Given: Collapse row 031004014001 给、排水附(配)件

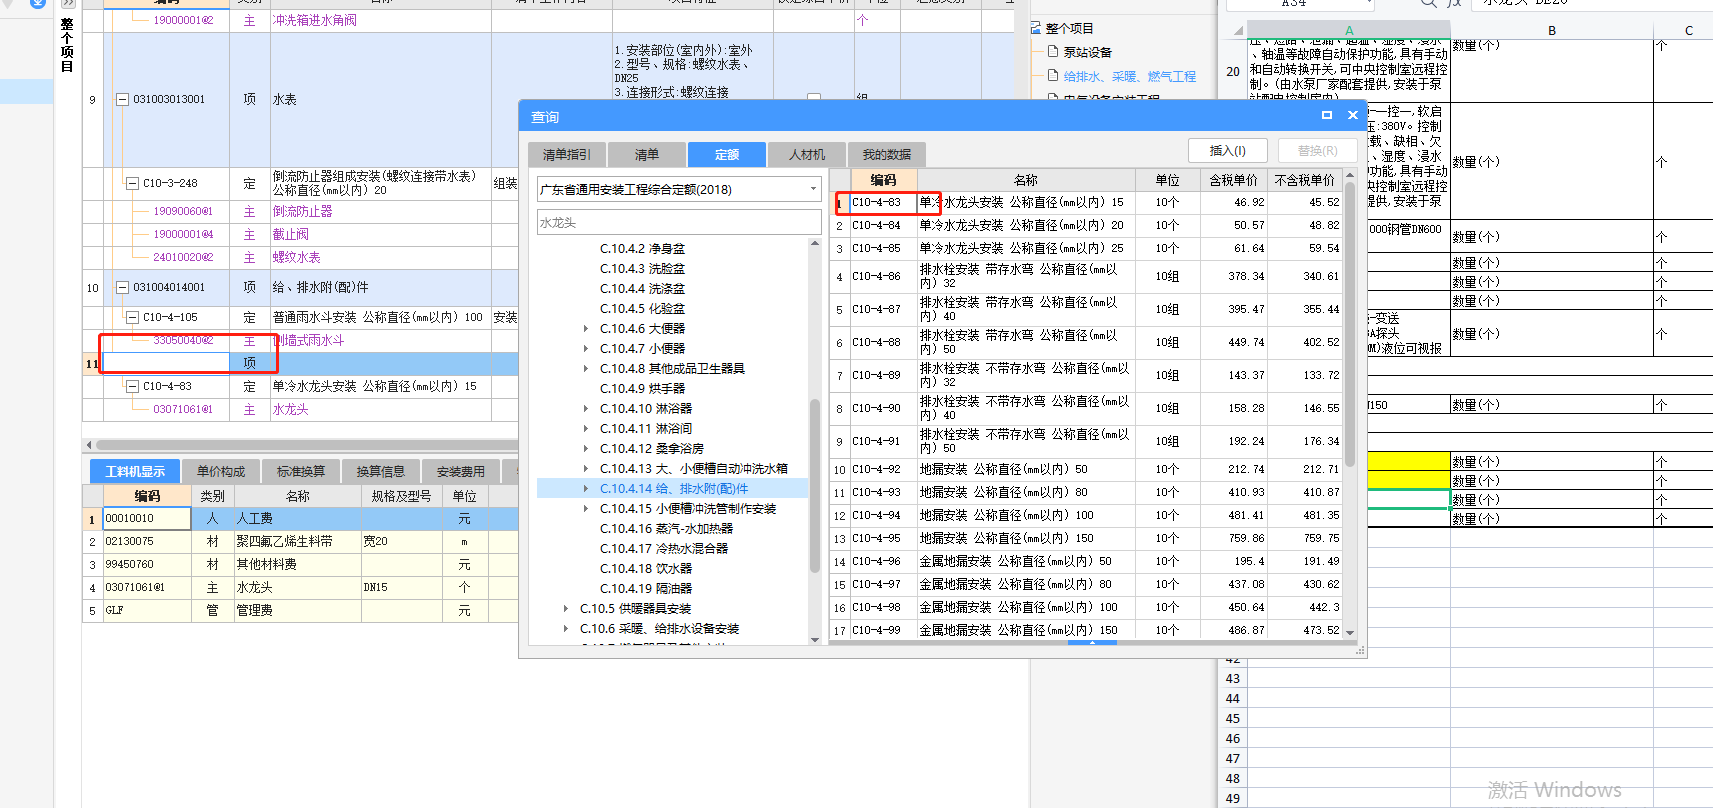Looking at the screenshot, I should point(122,287).
